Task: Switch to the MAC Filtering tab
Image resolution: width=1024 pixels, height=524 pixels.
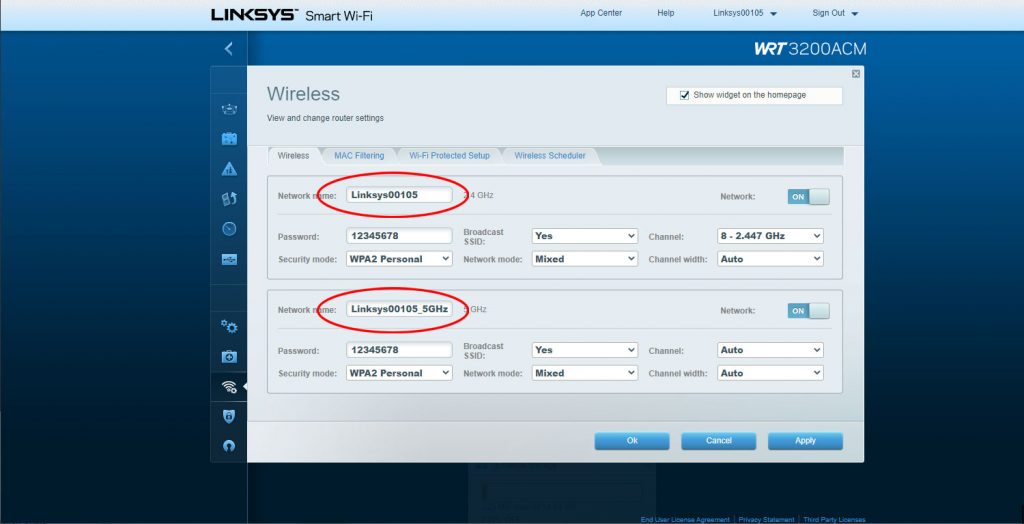Action: [359, 156]
